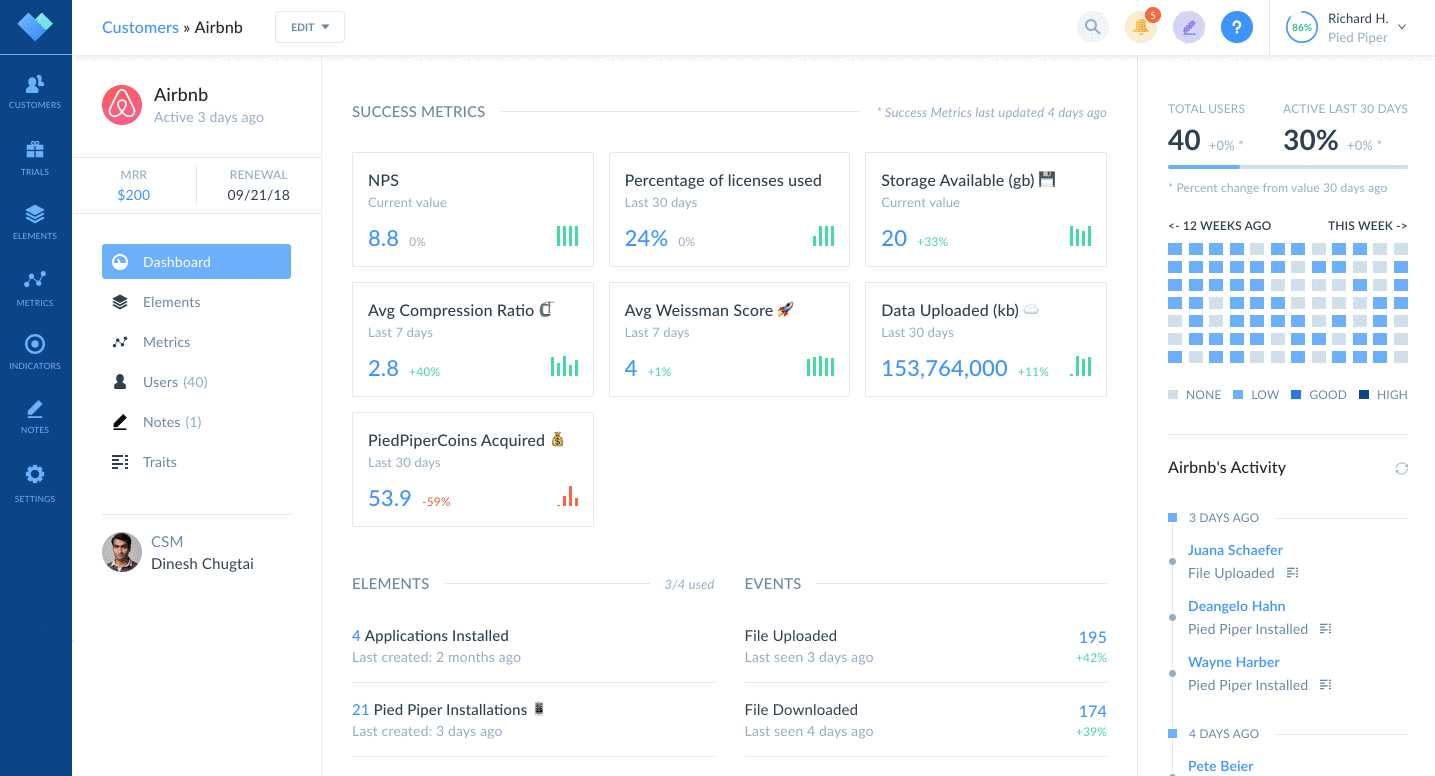Click the GOOD legend swatch
Screen dimensions: 1435x776
click(1296, 395)
